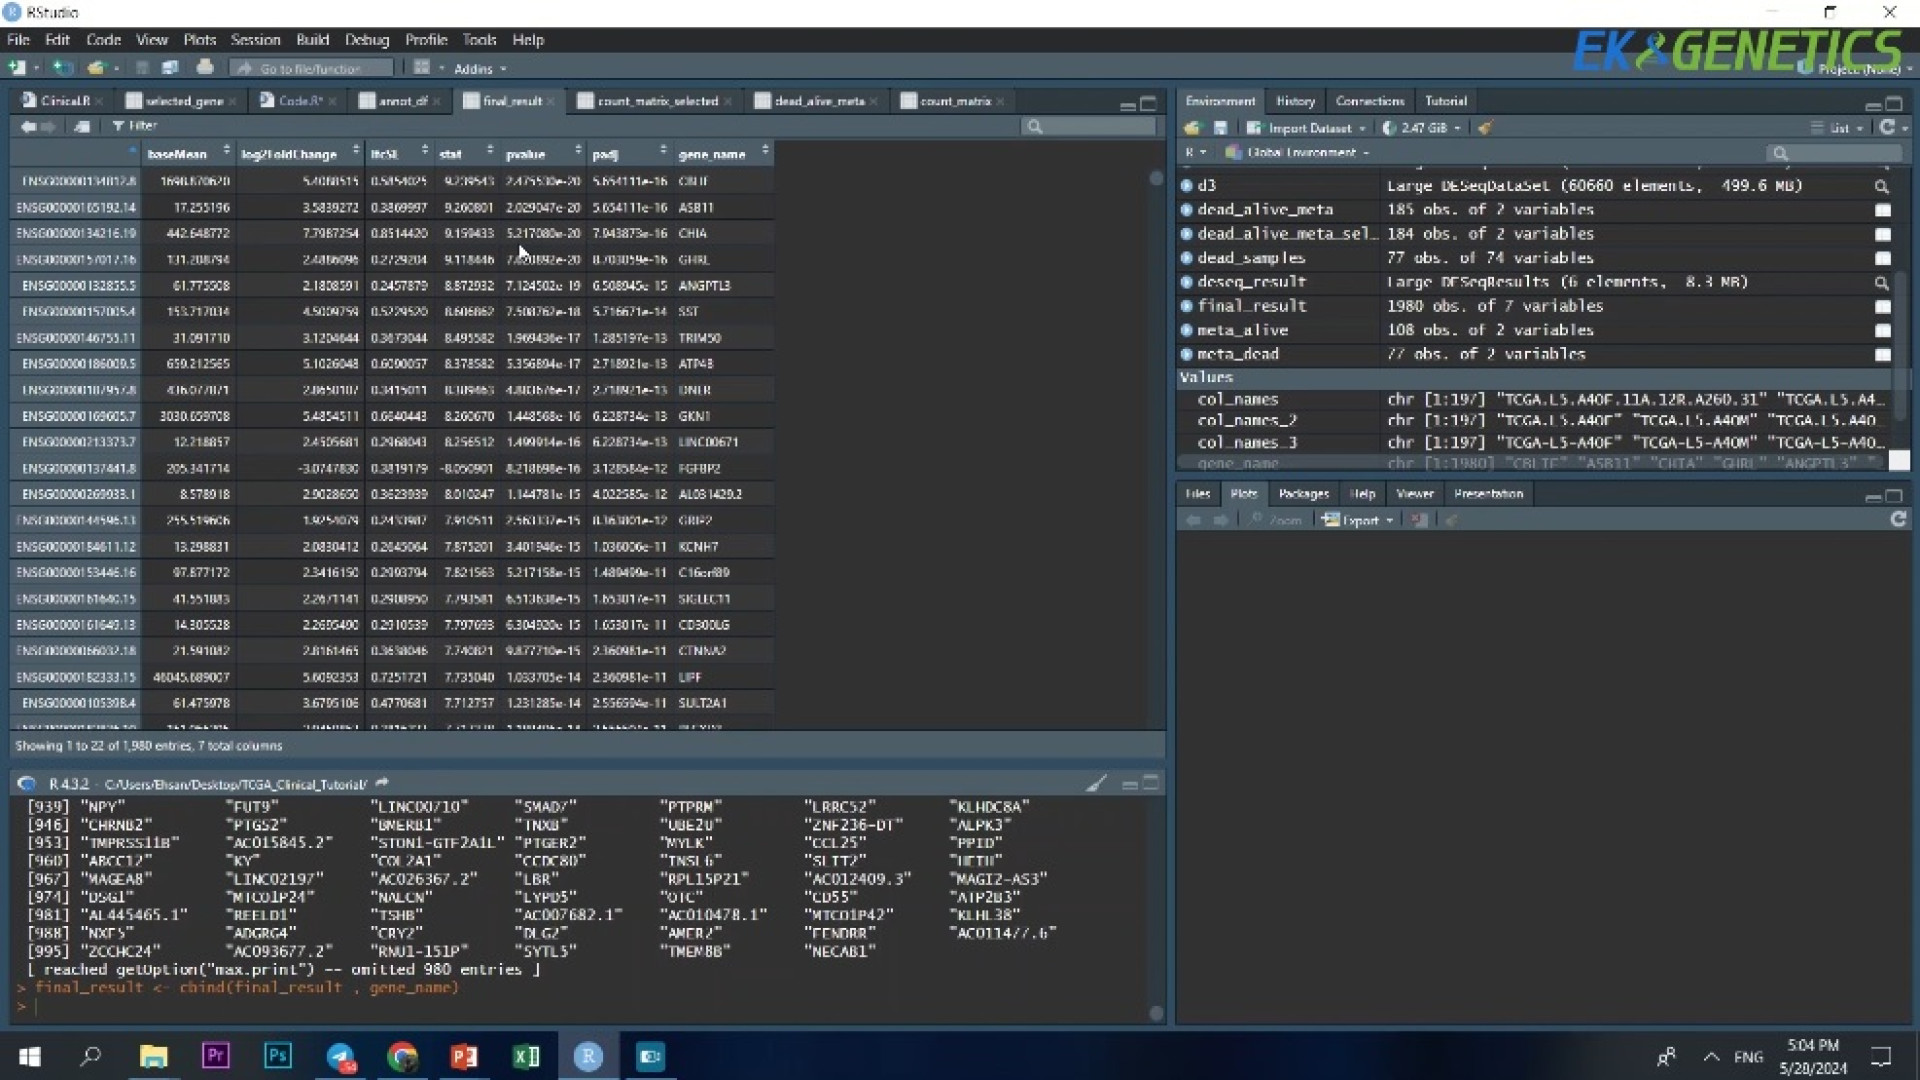Sort by the padj column
This screenshot has height=1080, width=1920.
(628, 154)
